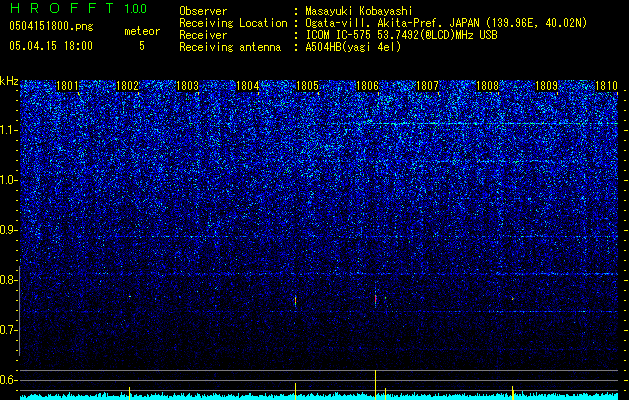Viewport: 629px width, 400px height.
Task: Click the red meteor echo near 1806
Action: tap(376, 299)
